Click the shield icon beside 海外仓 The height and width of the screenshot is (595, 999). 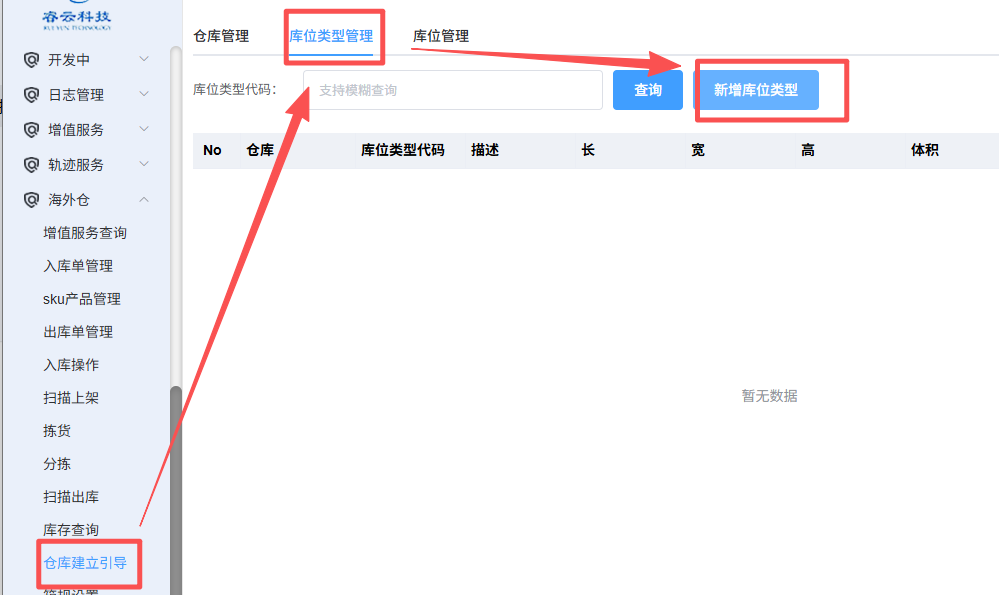tap(31, 200)
